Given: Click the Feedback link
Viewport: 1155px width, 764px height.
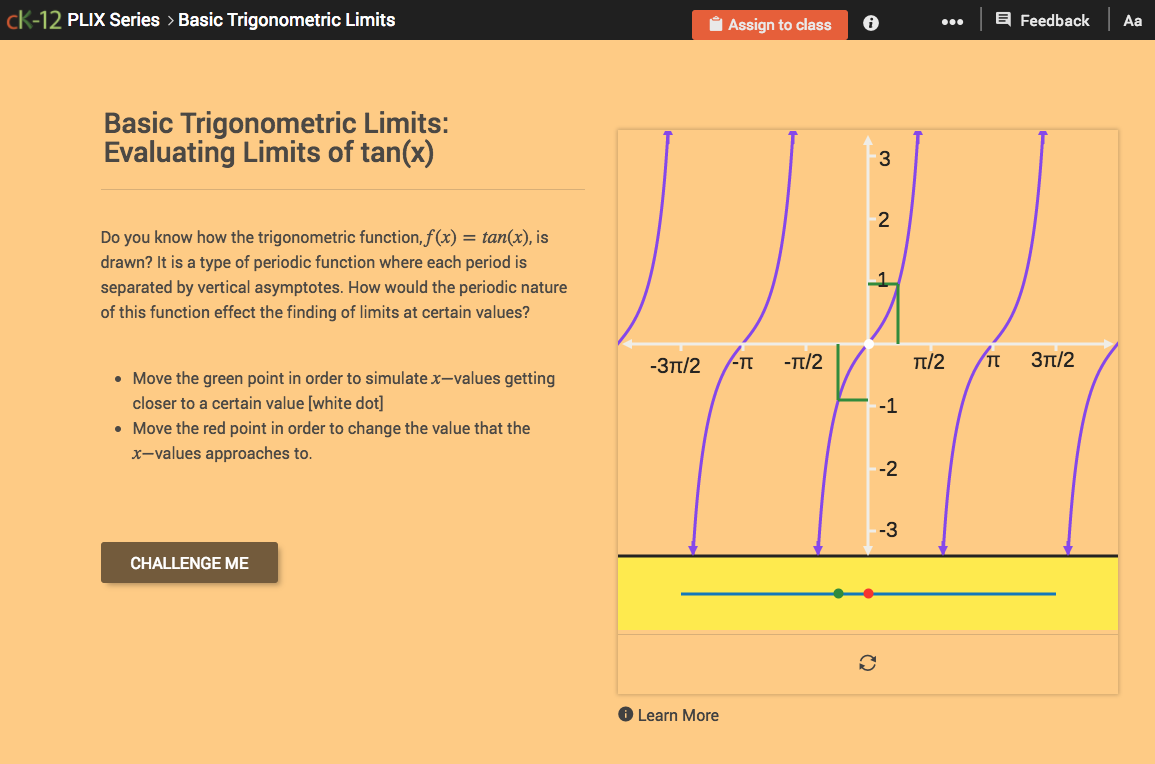Looking at the screenshot, I should click(x=1055, y=19).
